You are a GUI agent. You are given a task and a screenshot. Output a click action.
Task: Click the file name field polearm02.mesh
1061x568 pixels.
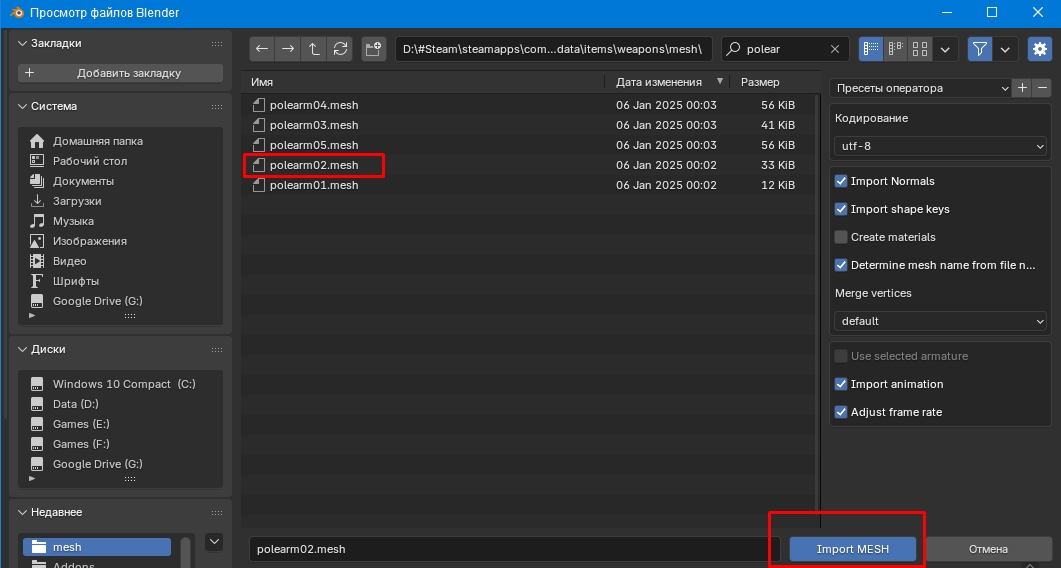(x=514, y=549)
